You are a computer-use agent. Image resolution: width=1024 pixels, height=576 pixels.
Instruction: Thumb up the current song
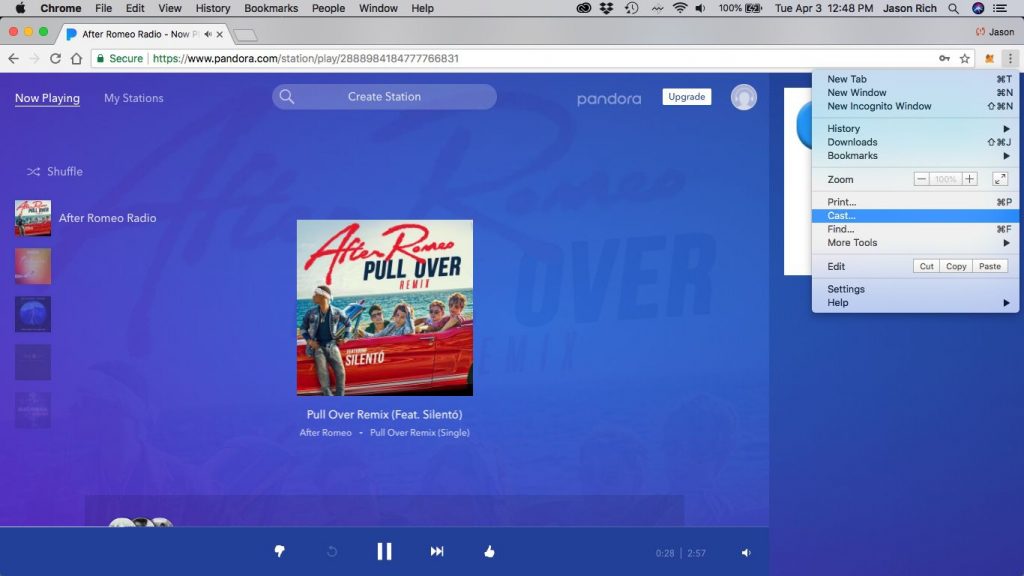point(489,551)
